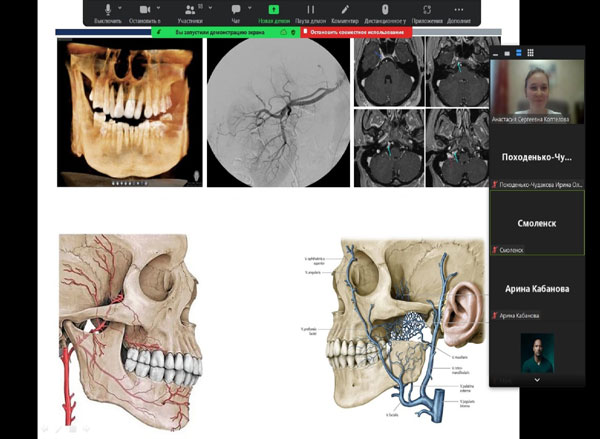Mute the microphone in Zoom toolbar
600x439 pixels.
pyautogui.click(x=108, y=11)
